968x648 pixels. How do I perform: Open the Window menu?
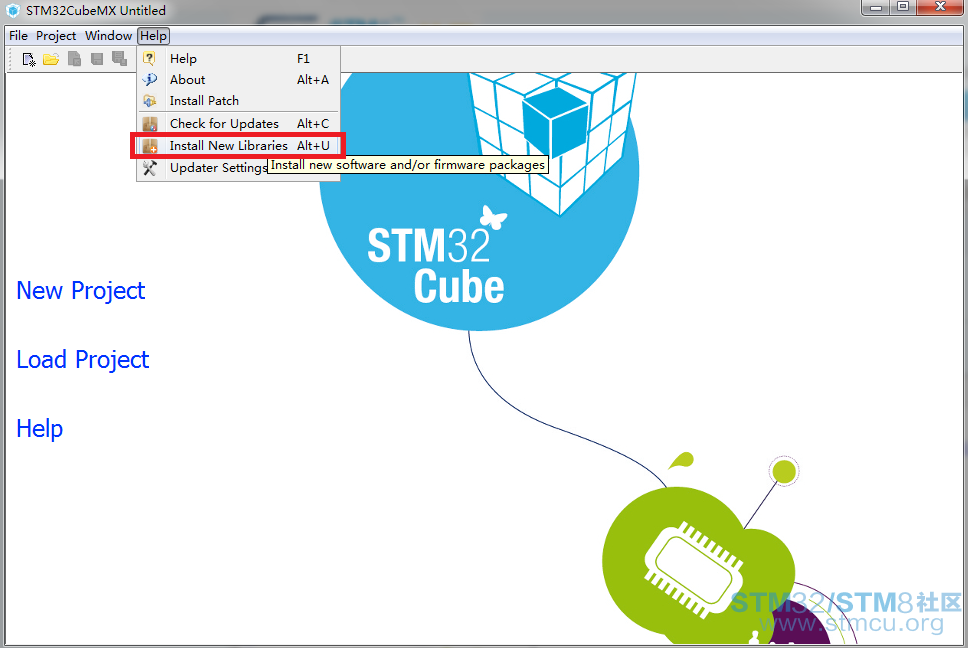pyautogui.click(x=109, y=36)
